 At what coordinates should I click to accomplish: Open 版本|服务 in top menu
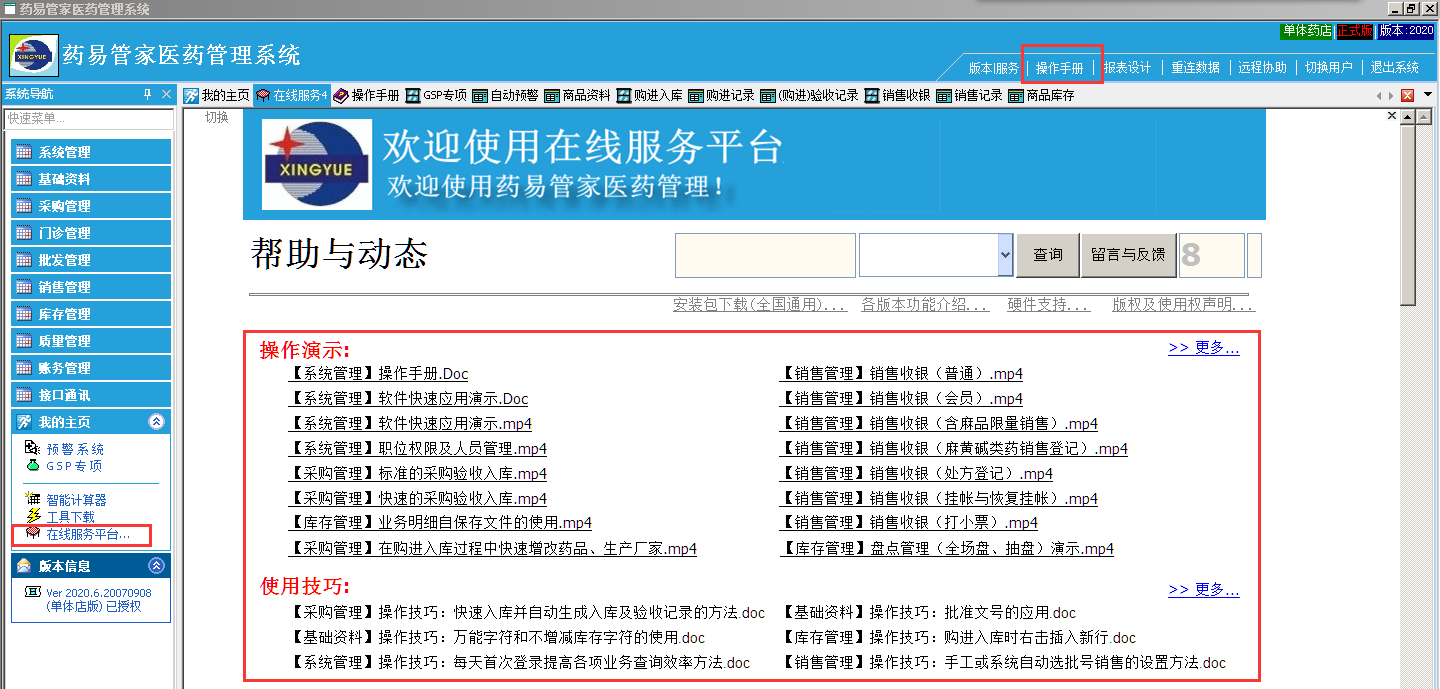click(993, 68)
